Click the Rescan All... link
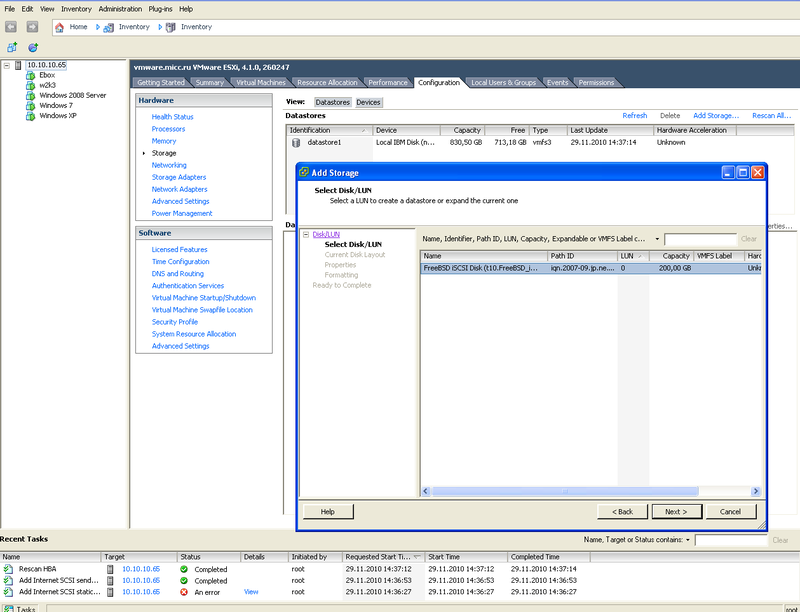Image resolution: width=800 pixels, height=612 pixels. [x=771, y=116]
